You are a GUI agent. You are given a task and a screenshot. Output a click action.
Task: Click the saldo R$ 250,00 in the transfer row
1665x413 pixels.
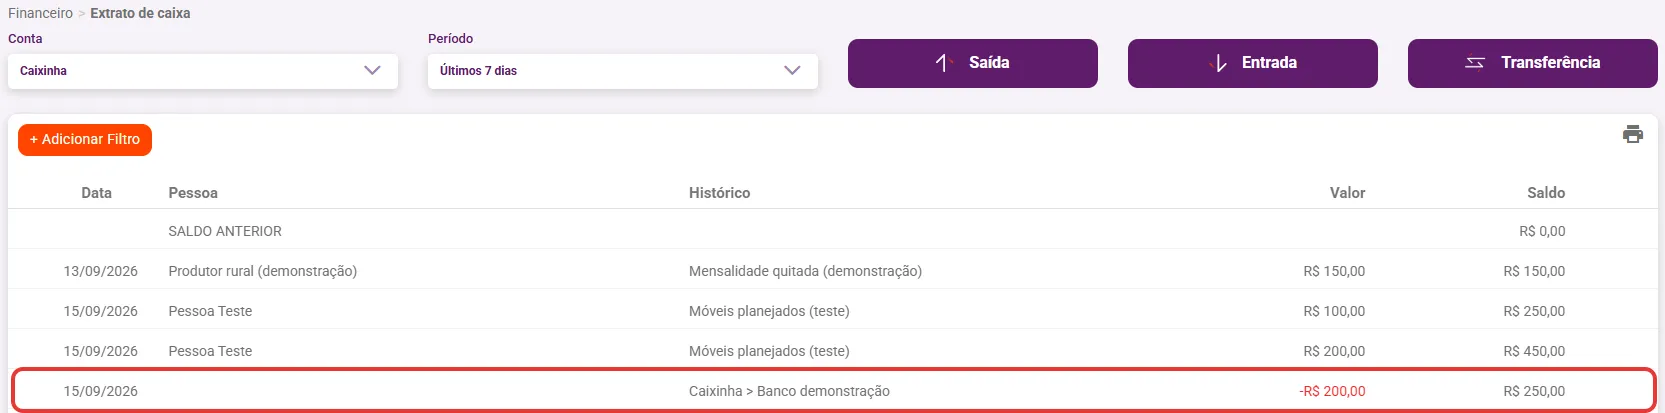tap(1534, 391)
